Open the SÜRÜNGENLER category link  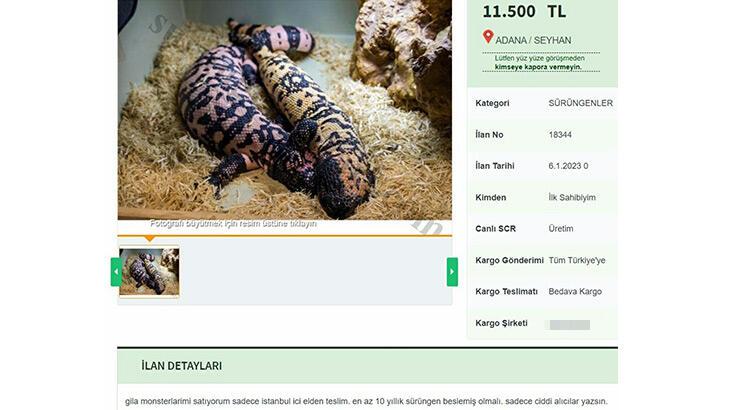pyautogui.click(x=580, y=103)
